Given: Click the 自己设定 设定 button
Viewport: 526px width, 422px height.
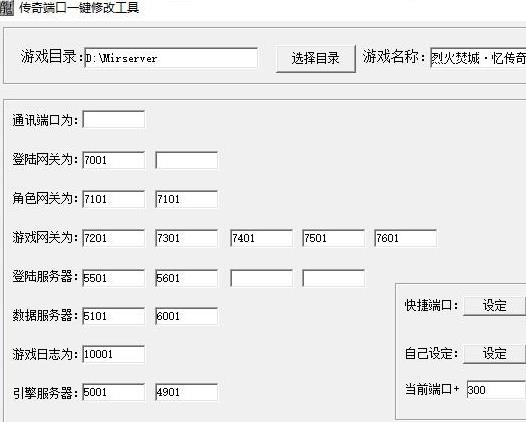Looking at the screenshot, I should tap(494, 353).
